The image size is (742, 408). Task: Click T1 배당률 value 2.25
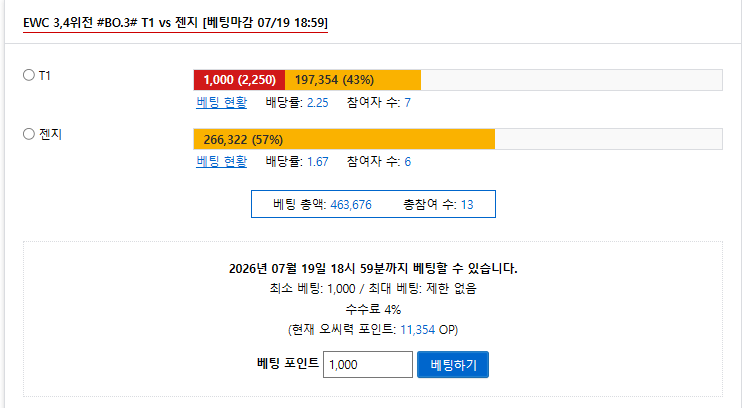click(x=318, y=103)
